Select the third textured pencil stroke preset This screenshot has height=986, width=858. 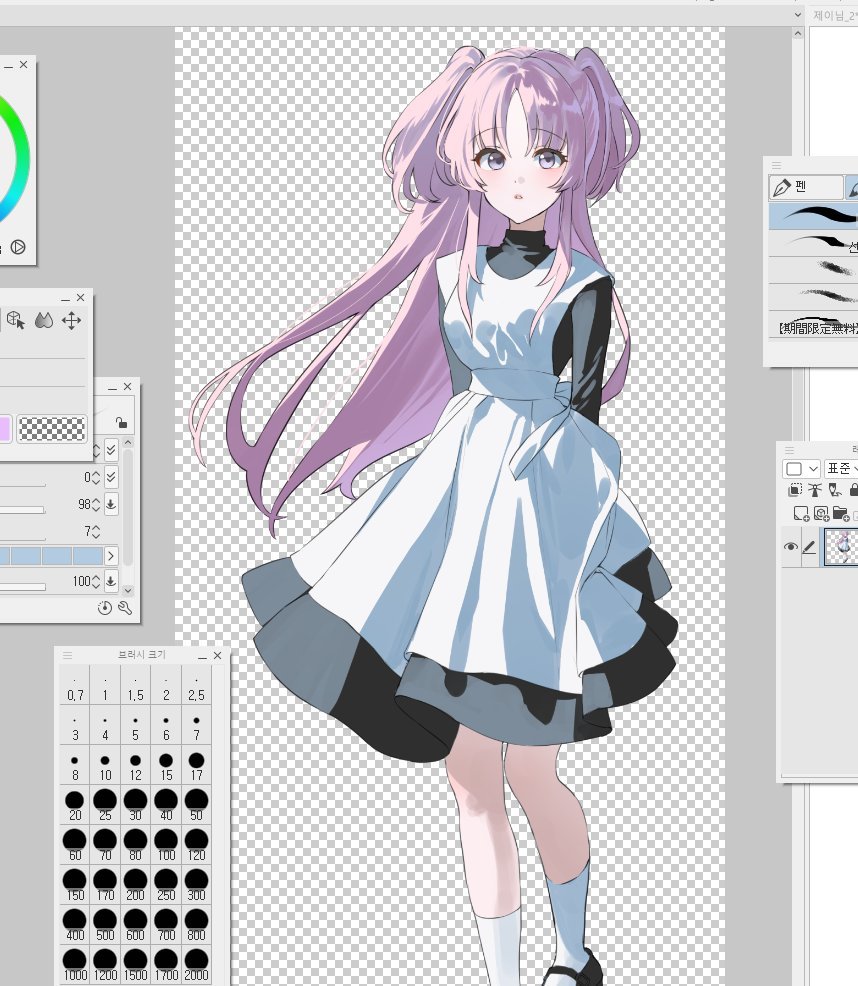[x=813, y=269]
